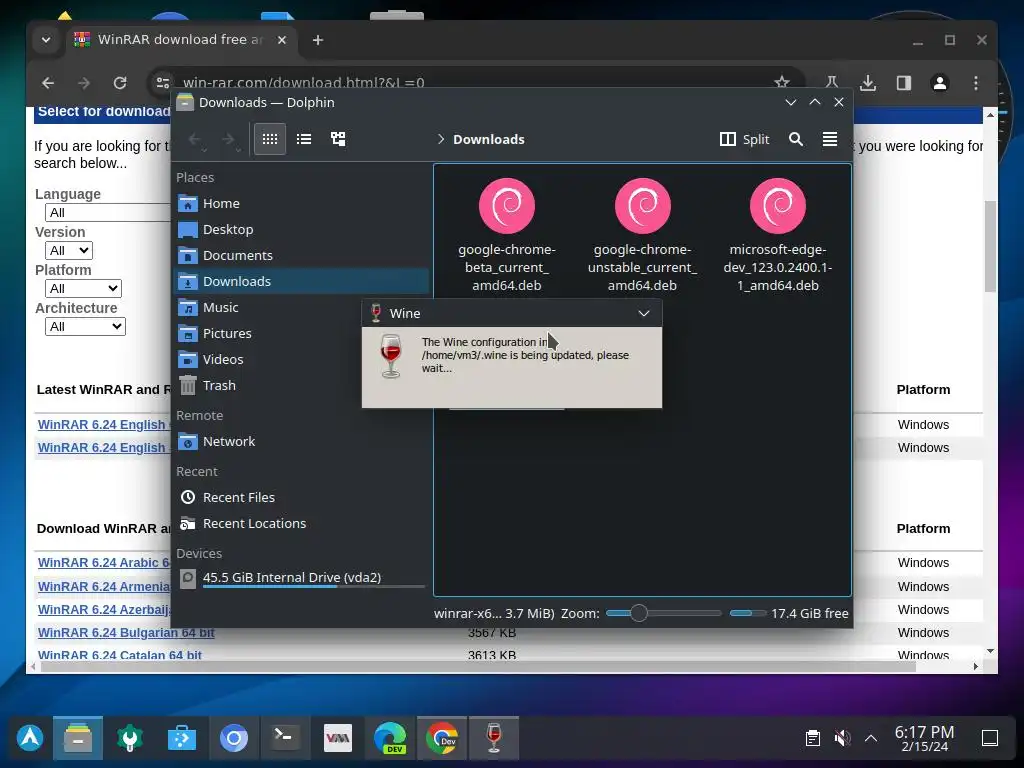Viewport: 1024px width, 768px height.
Task: Go forward in Chrome browser
Action: [x=84, y=83]
